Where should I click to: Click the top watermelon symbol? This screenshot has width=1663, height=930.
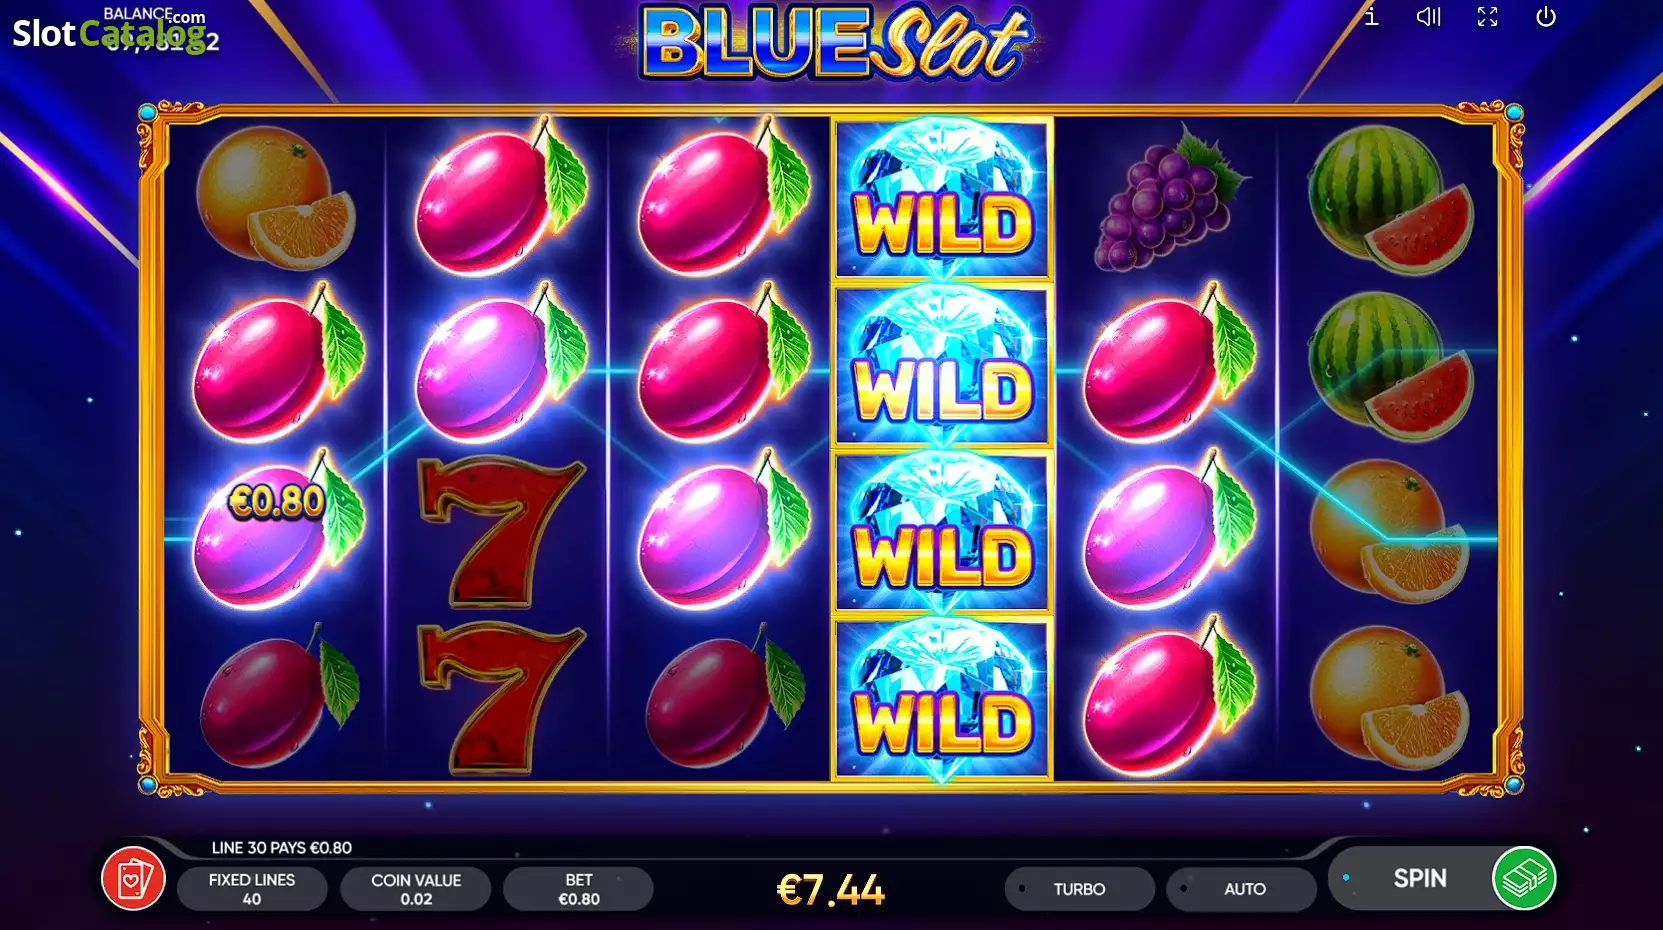click(x=1390, y=200)
